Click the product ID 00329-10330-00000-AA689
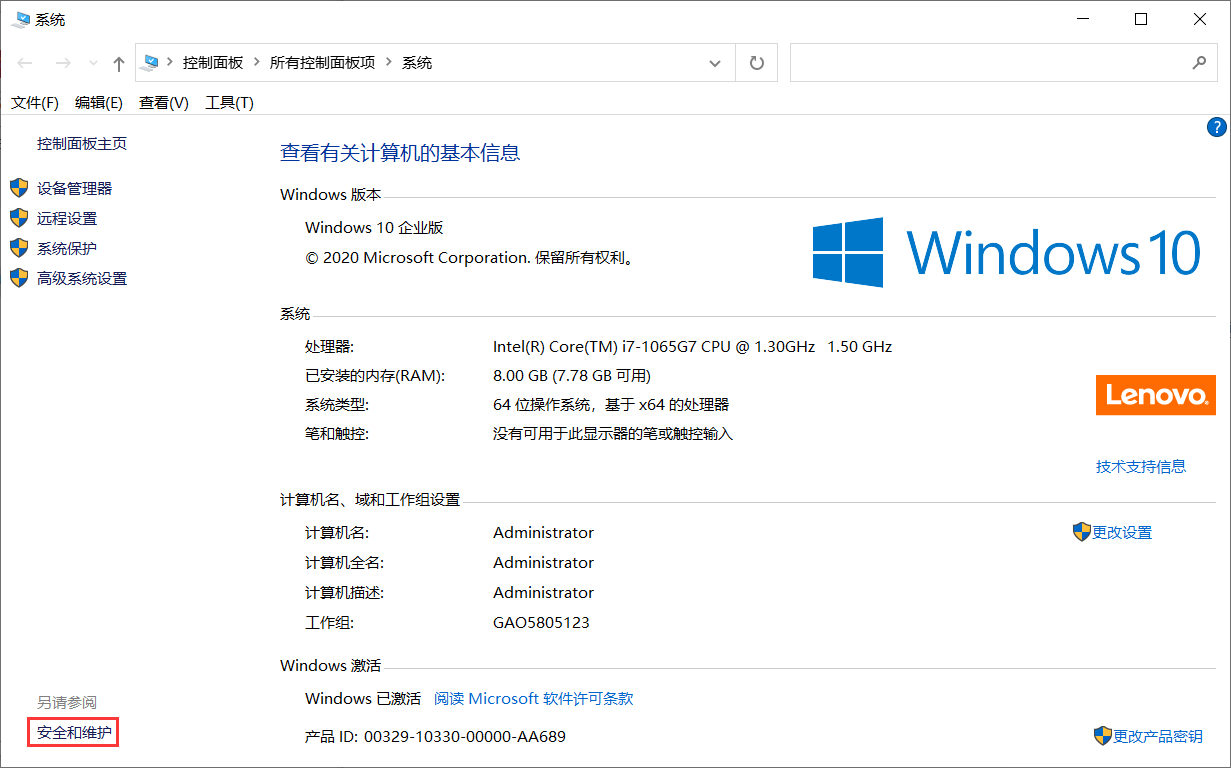The height and width of the screenshot is (768, 1231). pos(465,737)
